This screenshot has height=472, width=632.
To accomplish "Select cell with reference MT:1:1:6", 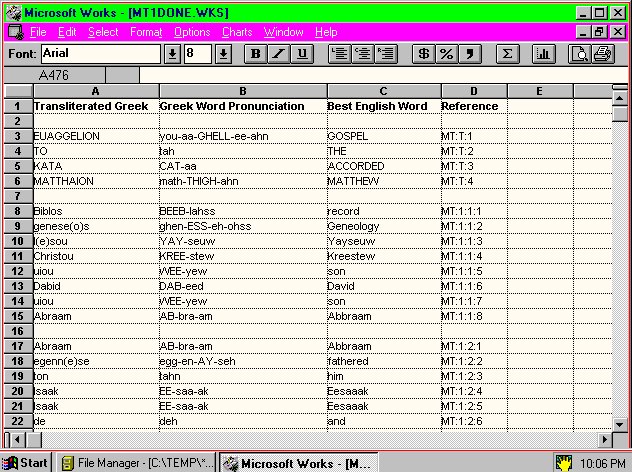I will pos(474,286).
